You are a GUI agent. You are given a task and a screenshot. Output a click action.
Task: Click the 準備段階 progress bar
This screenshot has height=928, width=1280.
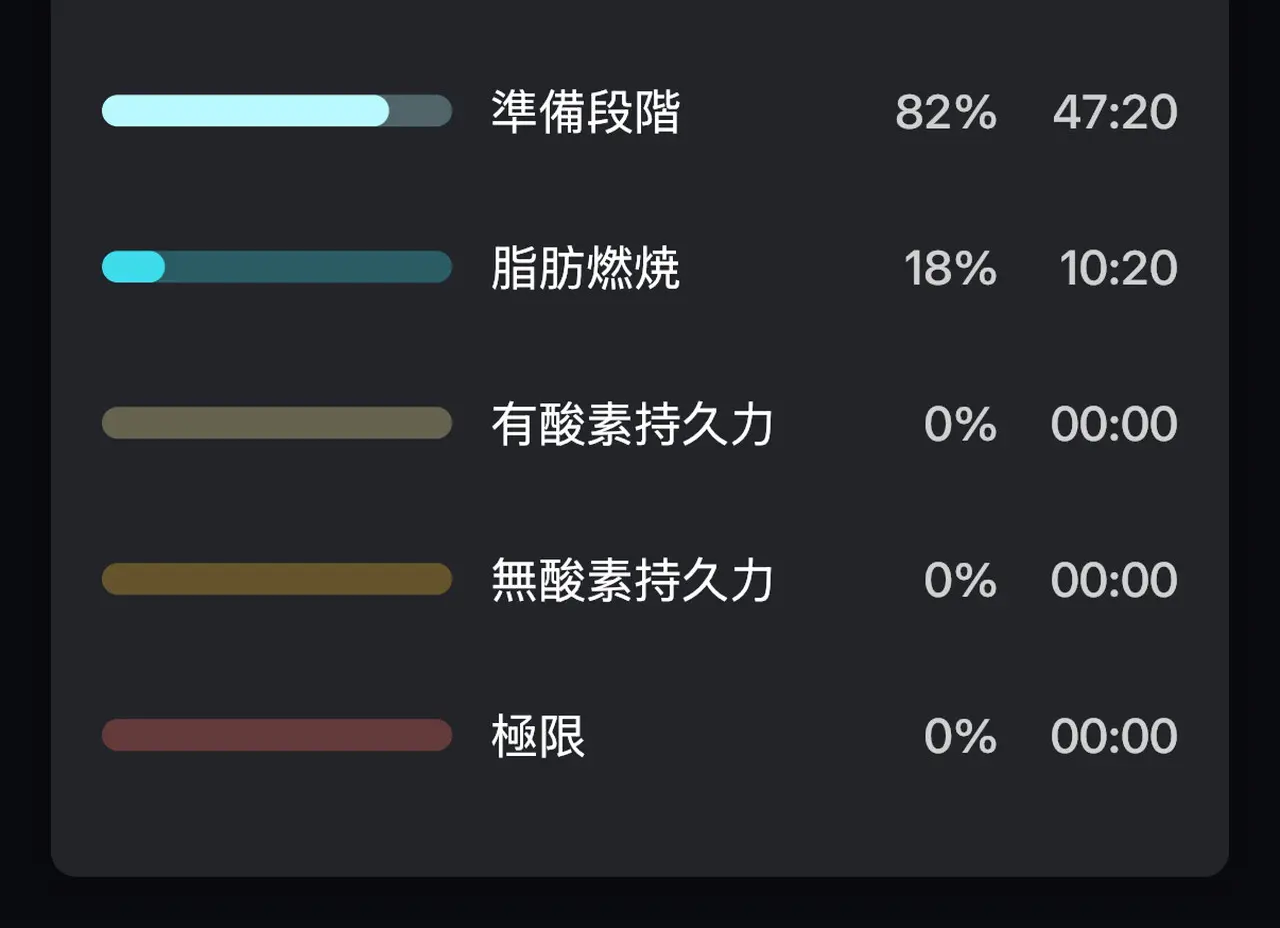277,111
